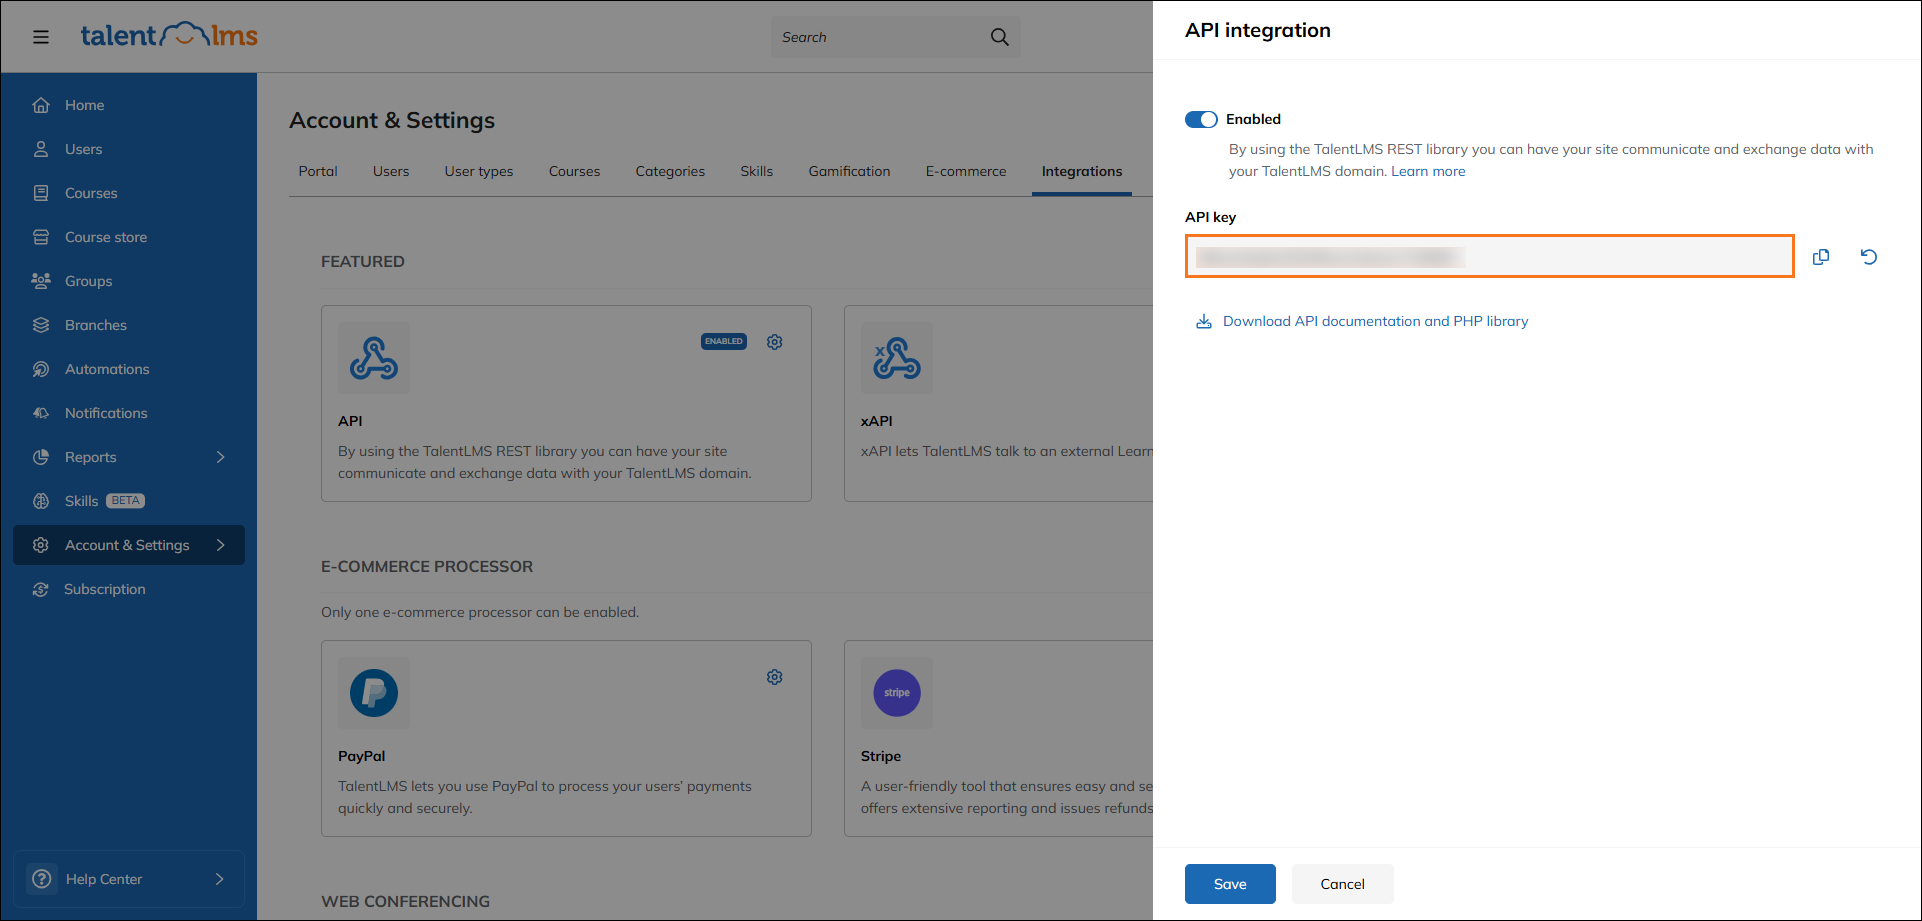Viewport: 1922px width, 921px height.
Task: Click the Notifications megaphone icon in sidebar
Action: [x=41, y=413]
